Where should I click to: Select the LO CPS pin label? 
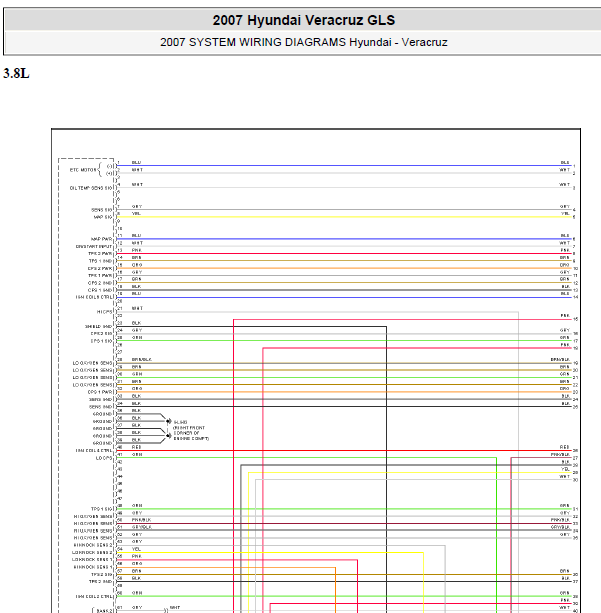104,458
